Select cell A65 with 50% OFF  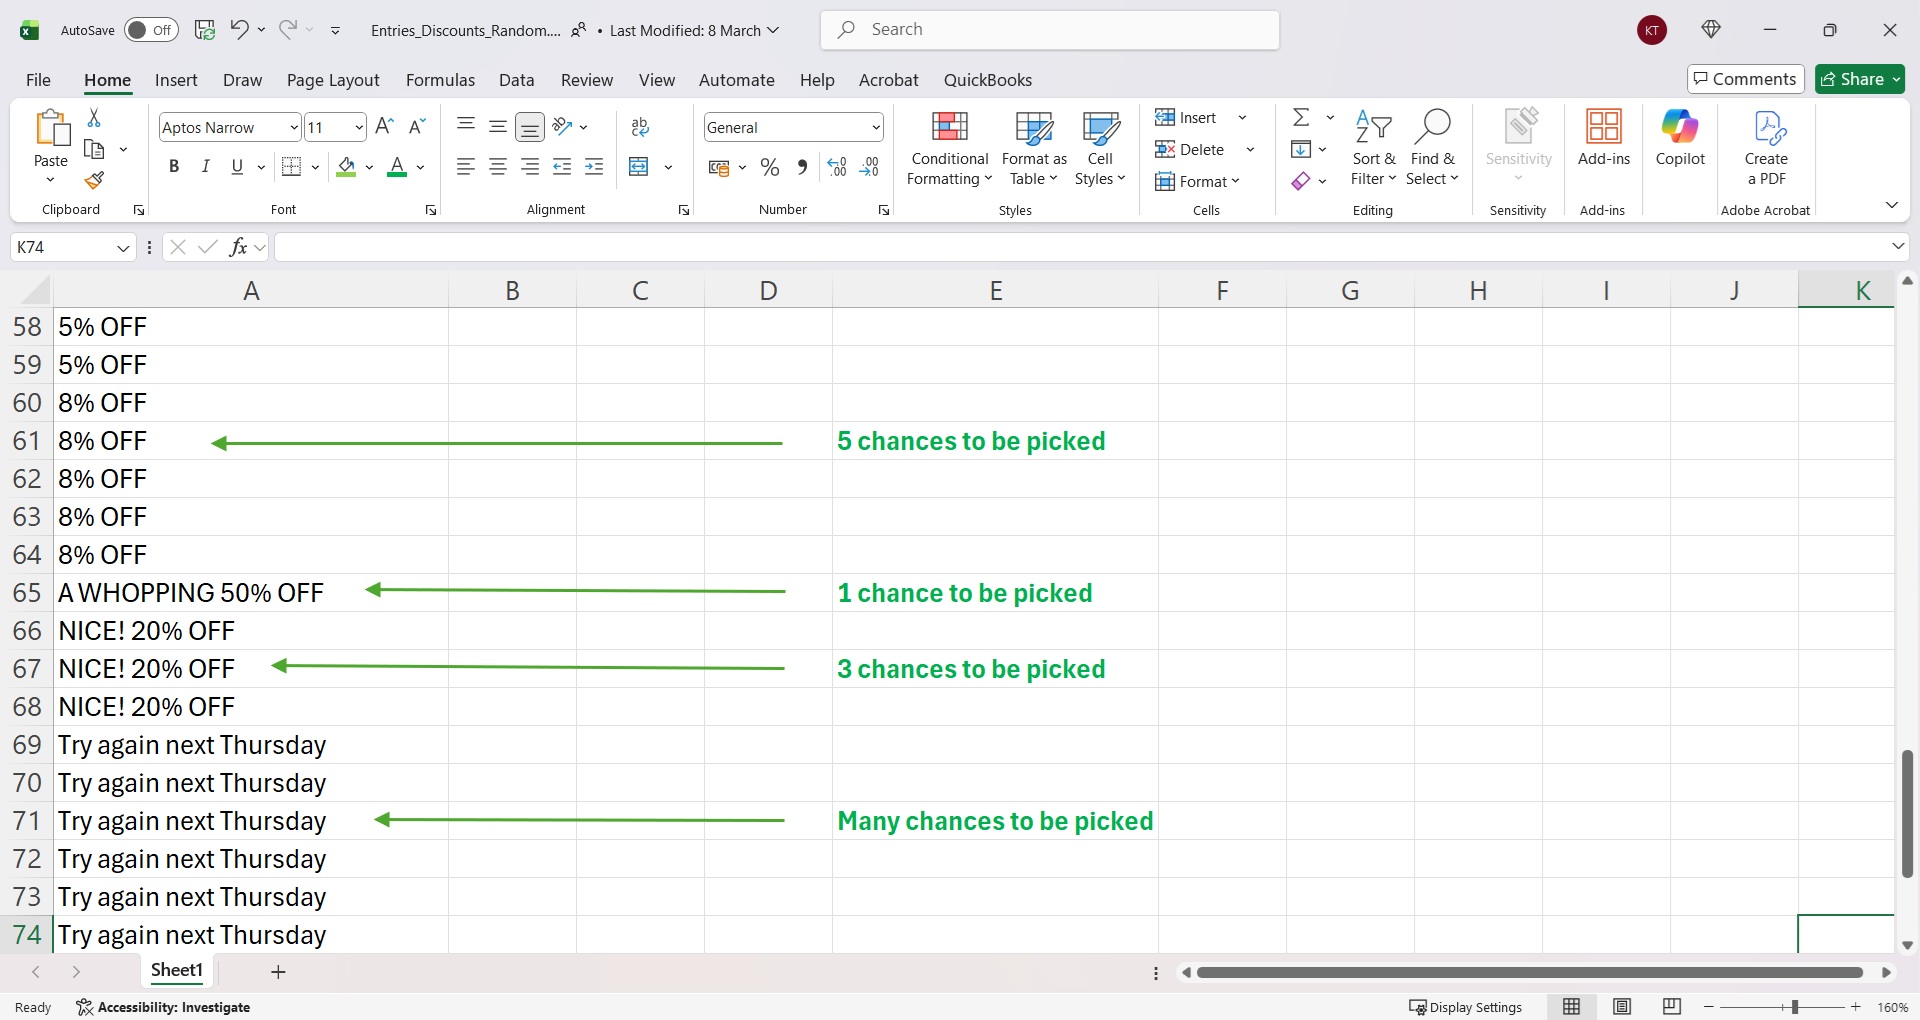pos(190,593)
